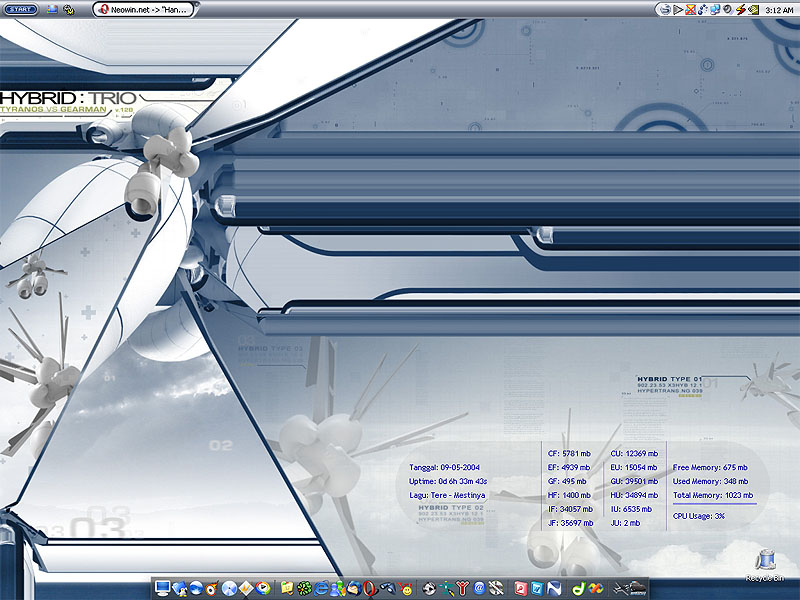This screenshot has width=800, height=600.
Task: Open My Computer from the dock
Action: (163, 588)
